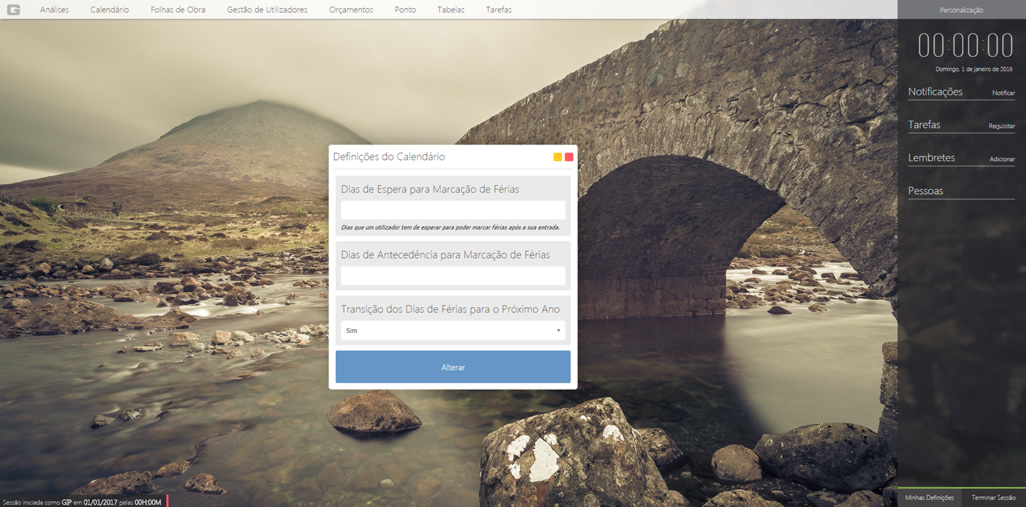Viewport: 1026px width, 507px height.
Task: Click the Dias de Espera input field
Action: click(x=452, y=210)
